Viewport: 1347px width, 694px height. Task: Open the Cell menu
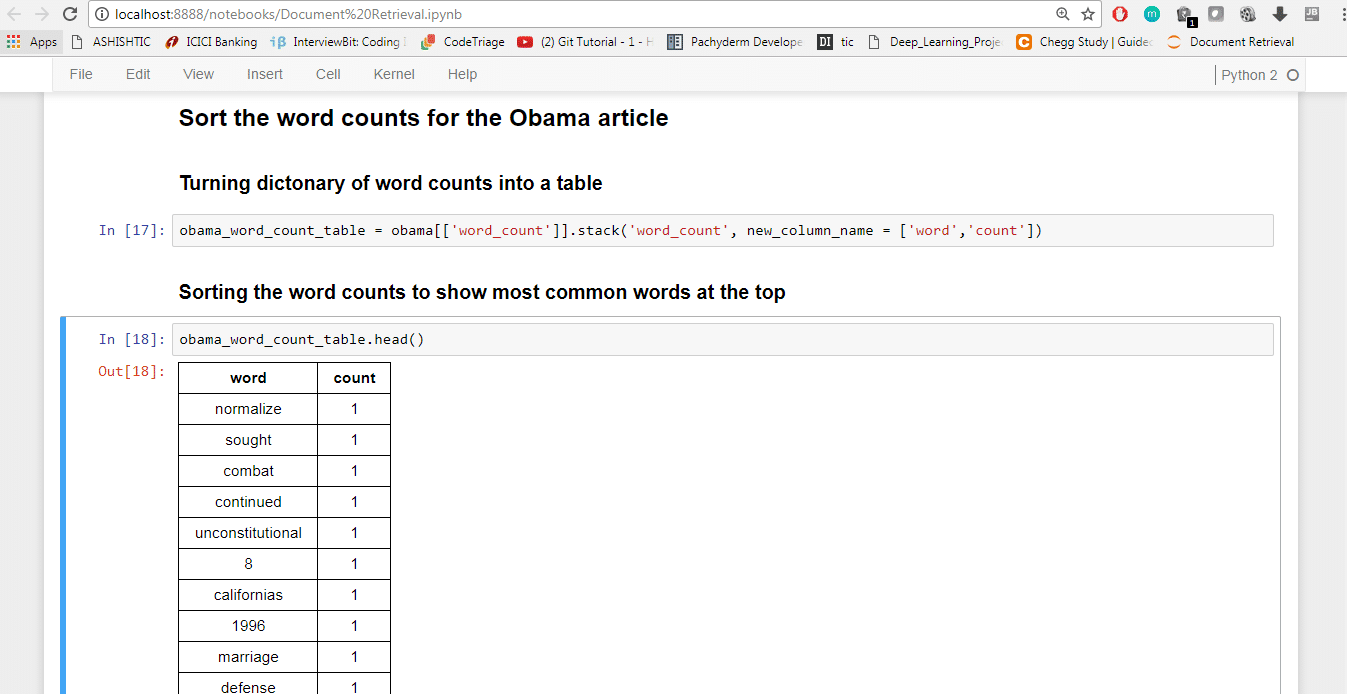[328, 74]
